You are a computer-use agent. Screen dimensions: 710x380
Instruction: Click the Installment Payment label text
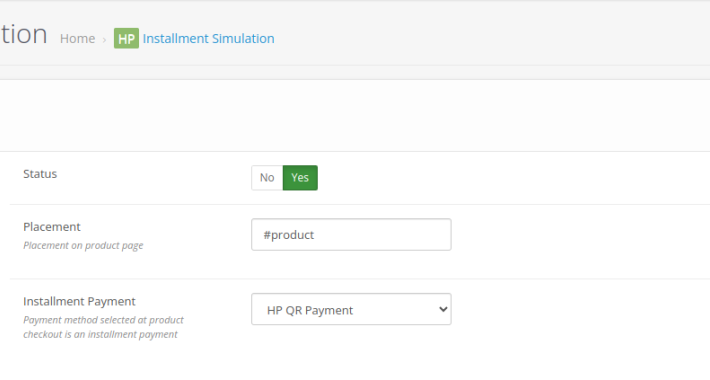(x=79, y=302)
